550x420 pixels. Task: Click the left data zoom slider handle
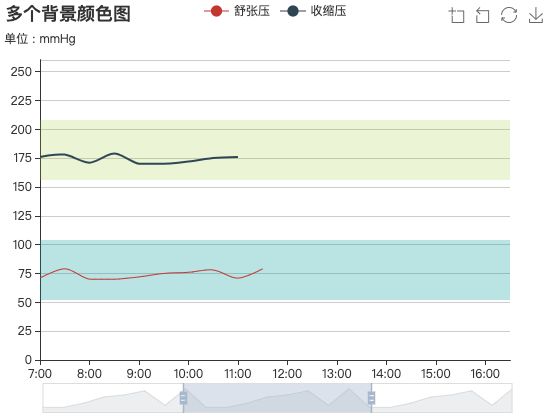pyautogui.click(x=183, y=398)
